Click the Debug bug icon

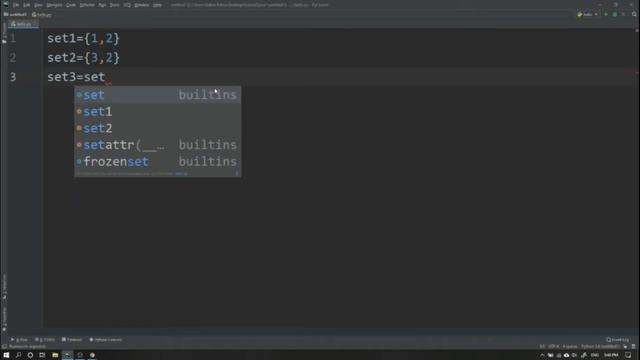pos(615,14)
